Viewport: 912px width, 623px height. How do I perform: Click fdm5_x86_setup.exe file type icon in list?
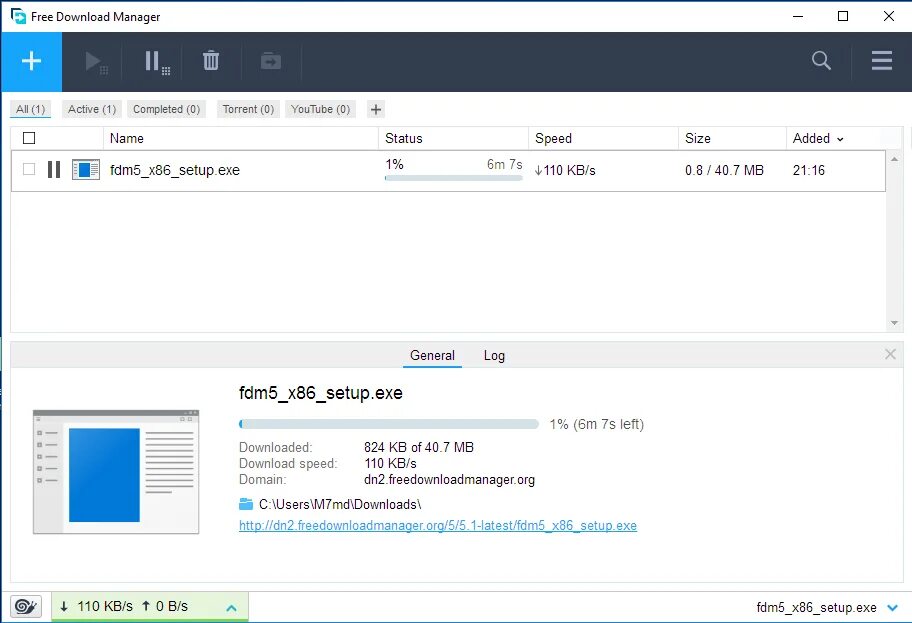(x=86, y=170)
